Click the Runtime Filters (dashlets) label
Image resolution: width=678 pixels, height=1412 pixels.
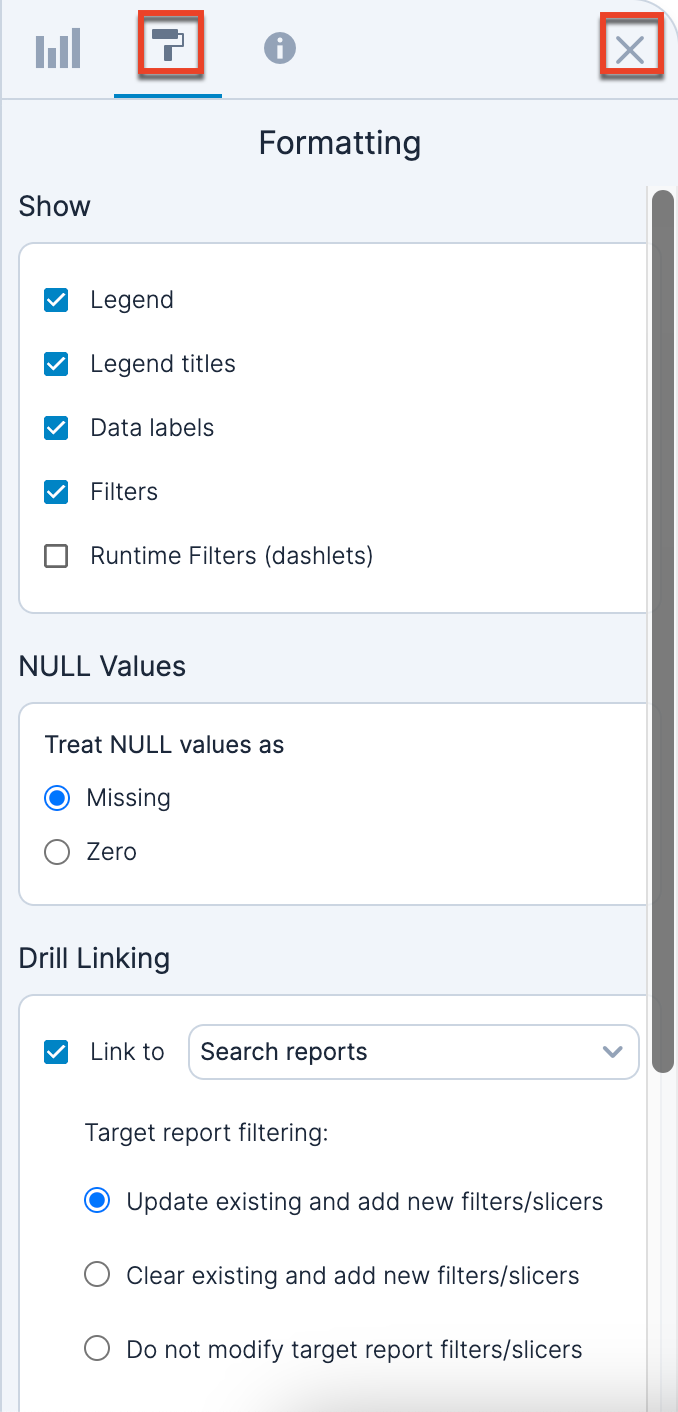tap(231, 556)
